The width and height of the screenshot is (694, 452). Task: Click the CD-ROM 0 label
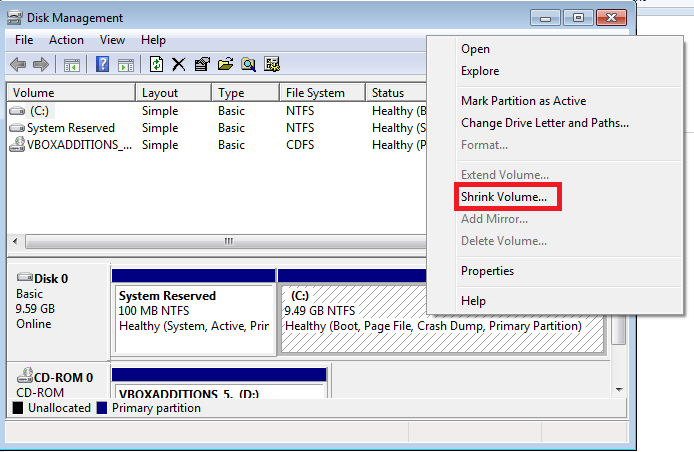point(63,378)
